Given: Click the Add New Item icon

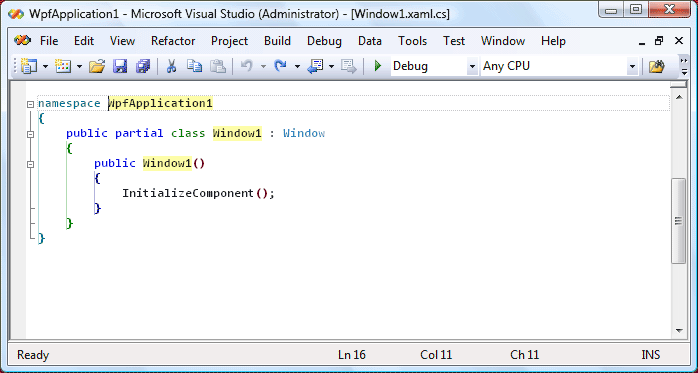Looking at the screenshot, I should point(63,67).
